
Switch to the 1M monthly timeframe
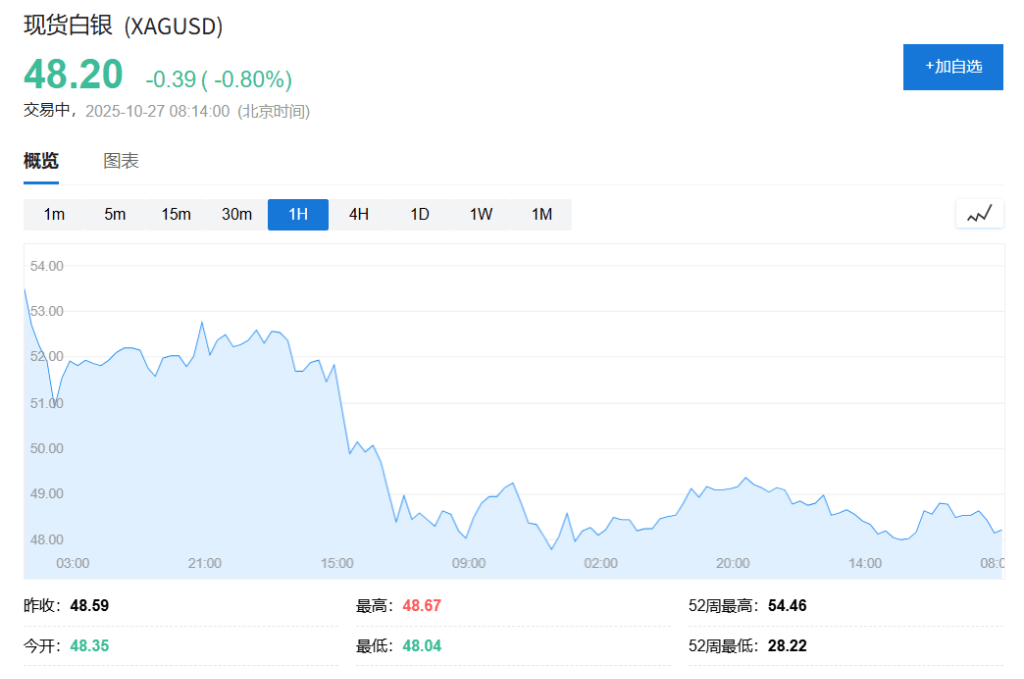click(542, 215)
